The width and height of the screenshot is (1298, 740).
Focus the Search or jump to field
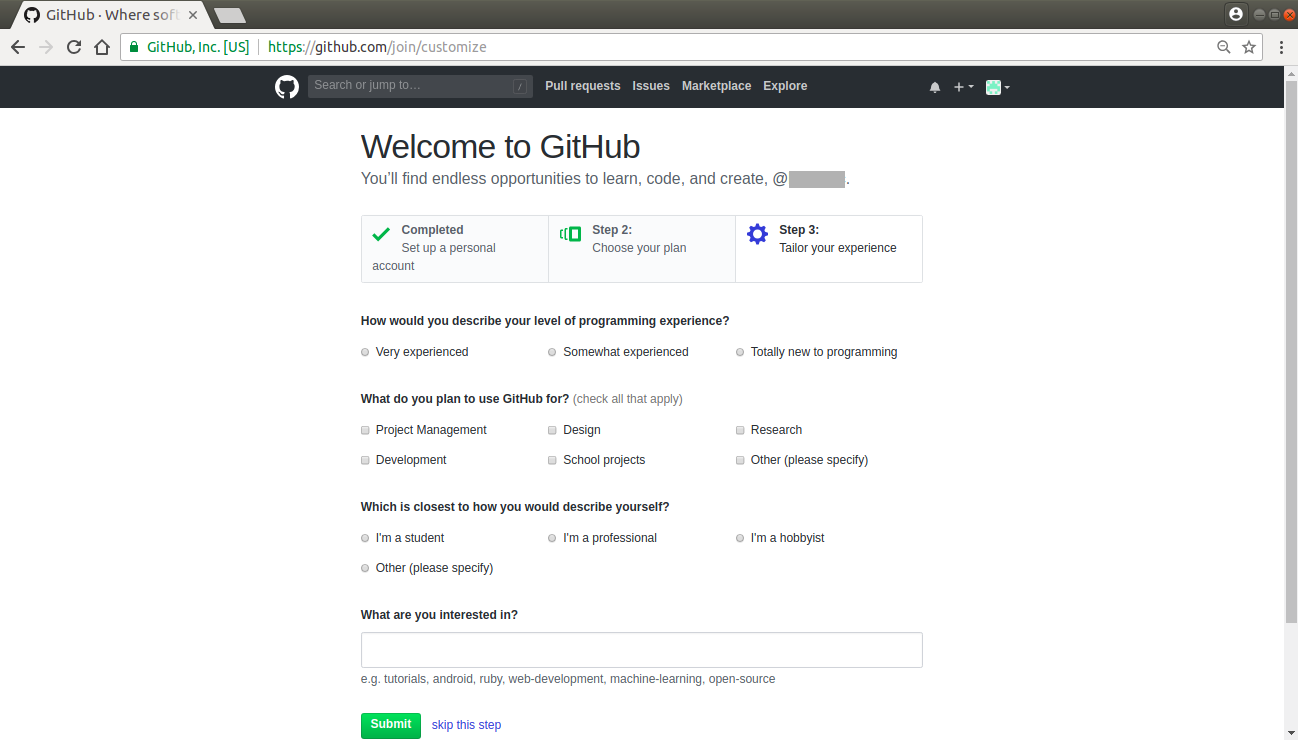(420, 86)
